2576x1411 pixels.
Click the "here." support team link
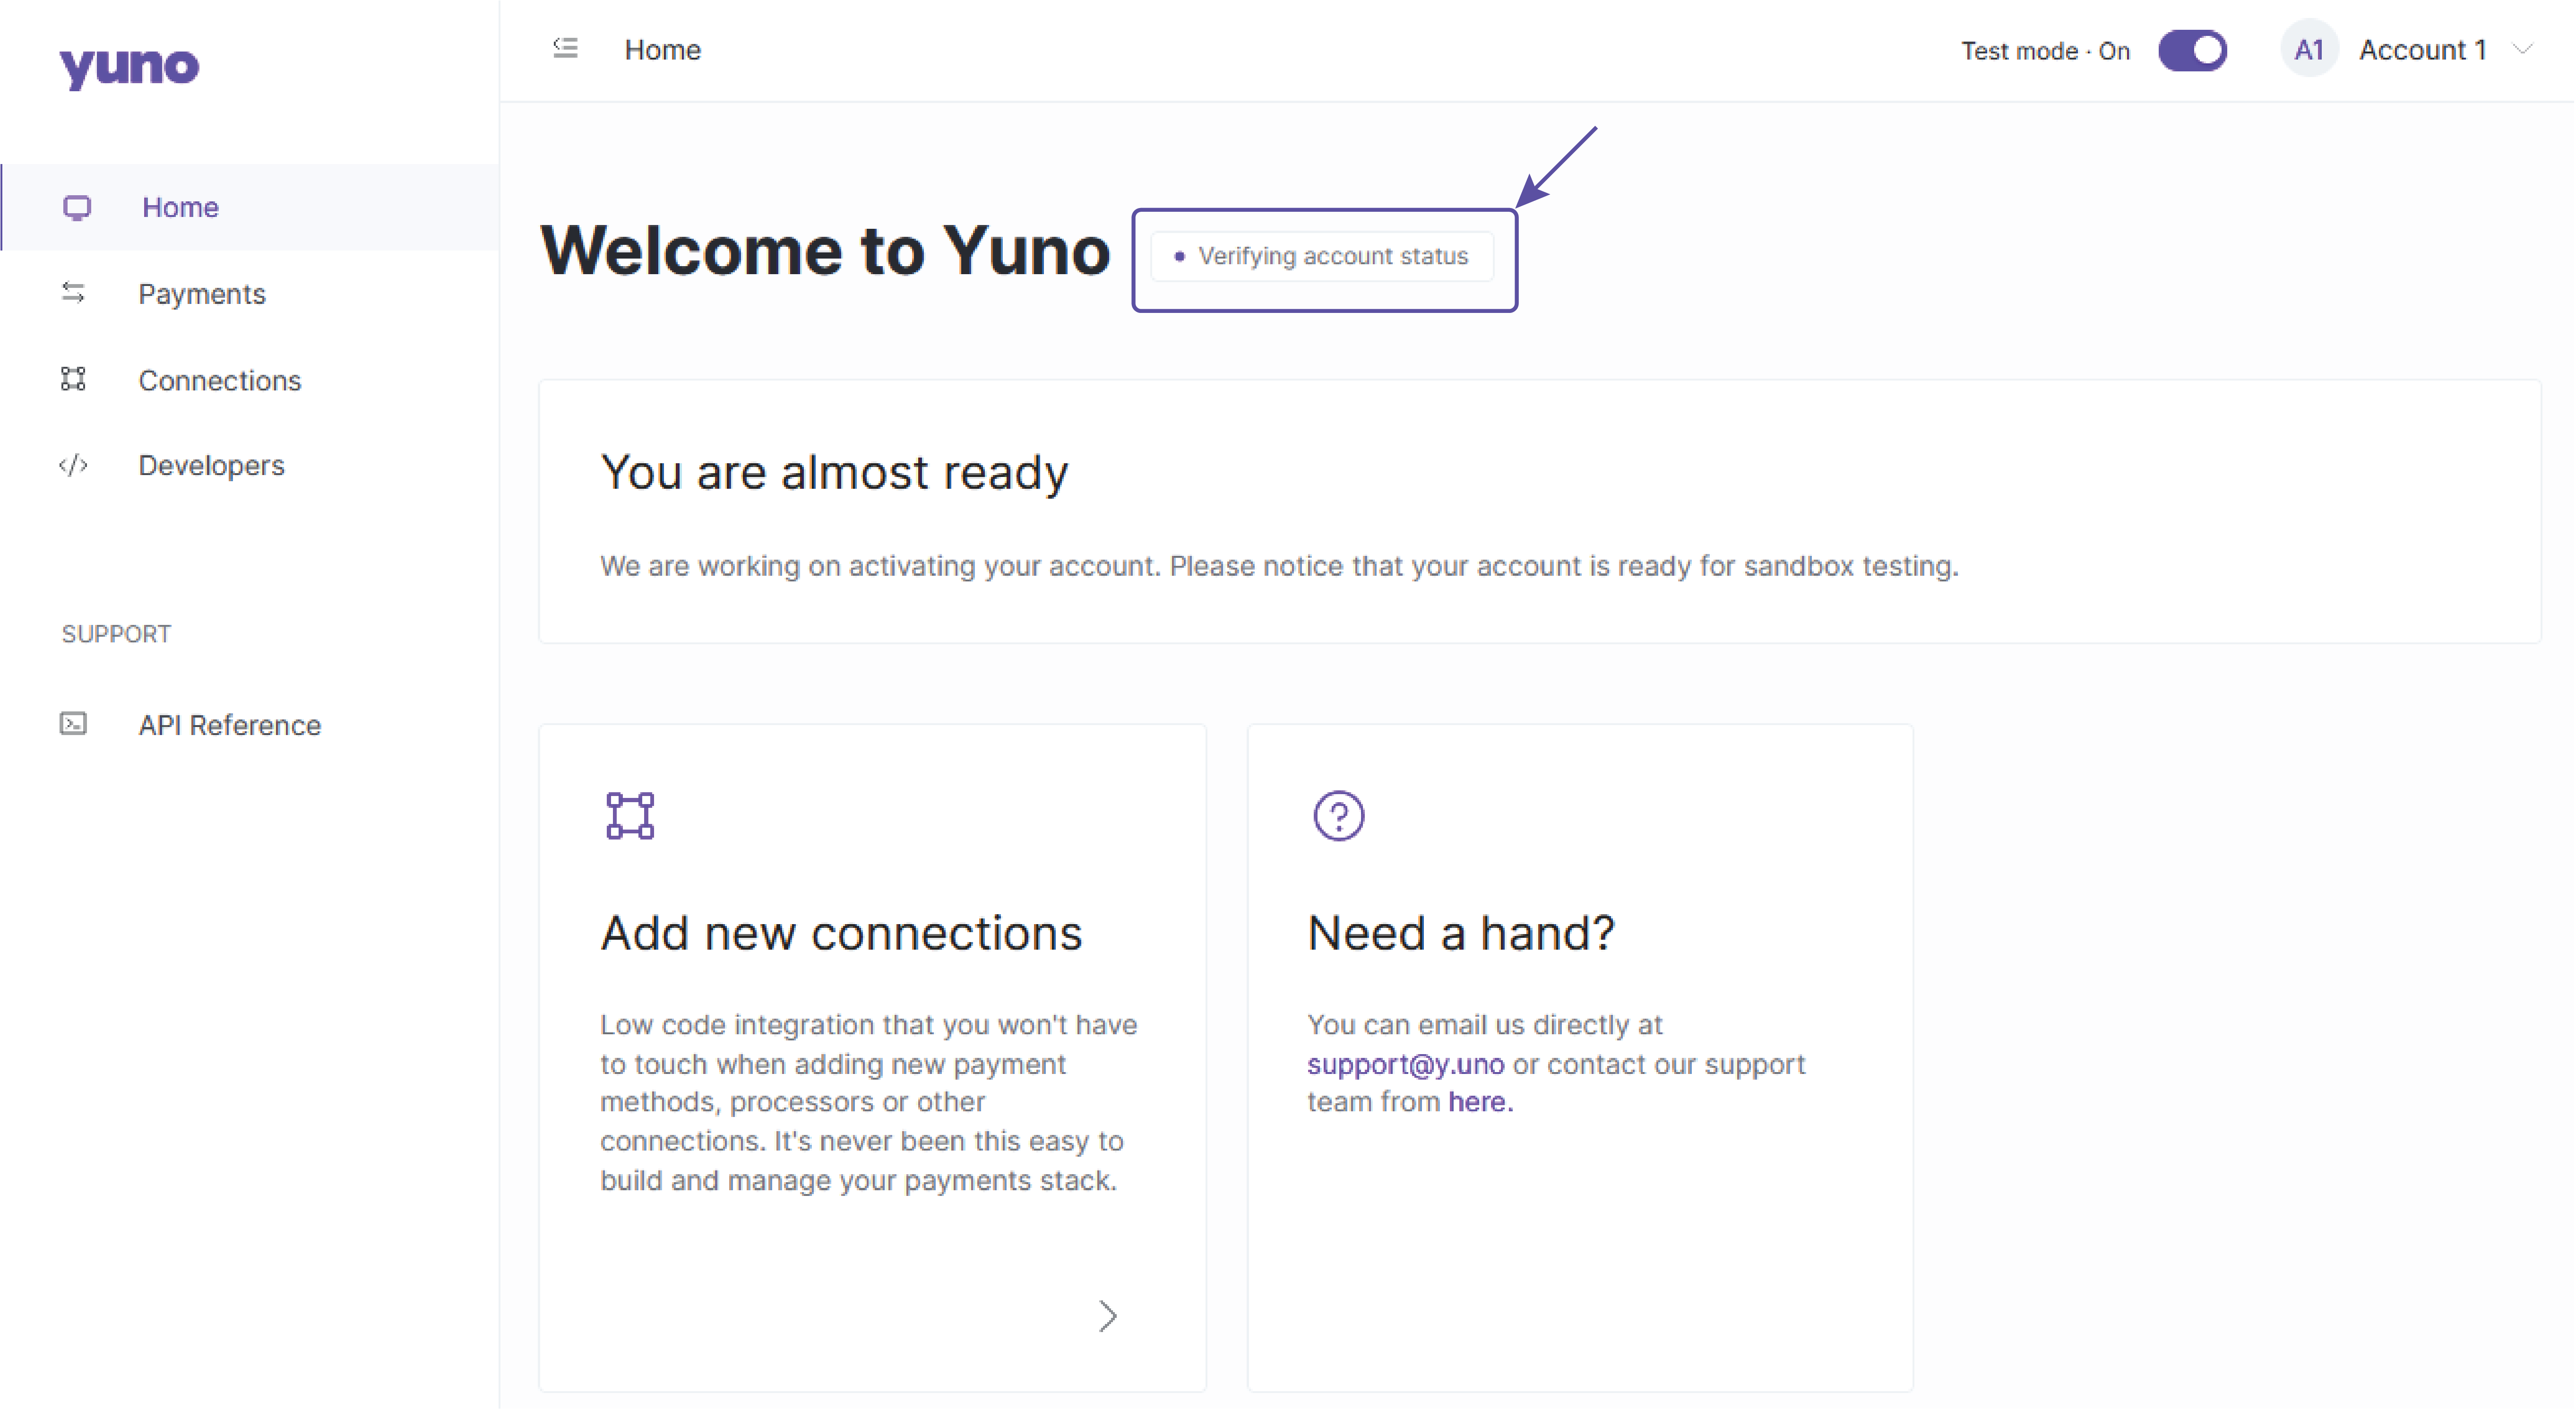coord(1480,1102)
